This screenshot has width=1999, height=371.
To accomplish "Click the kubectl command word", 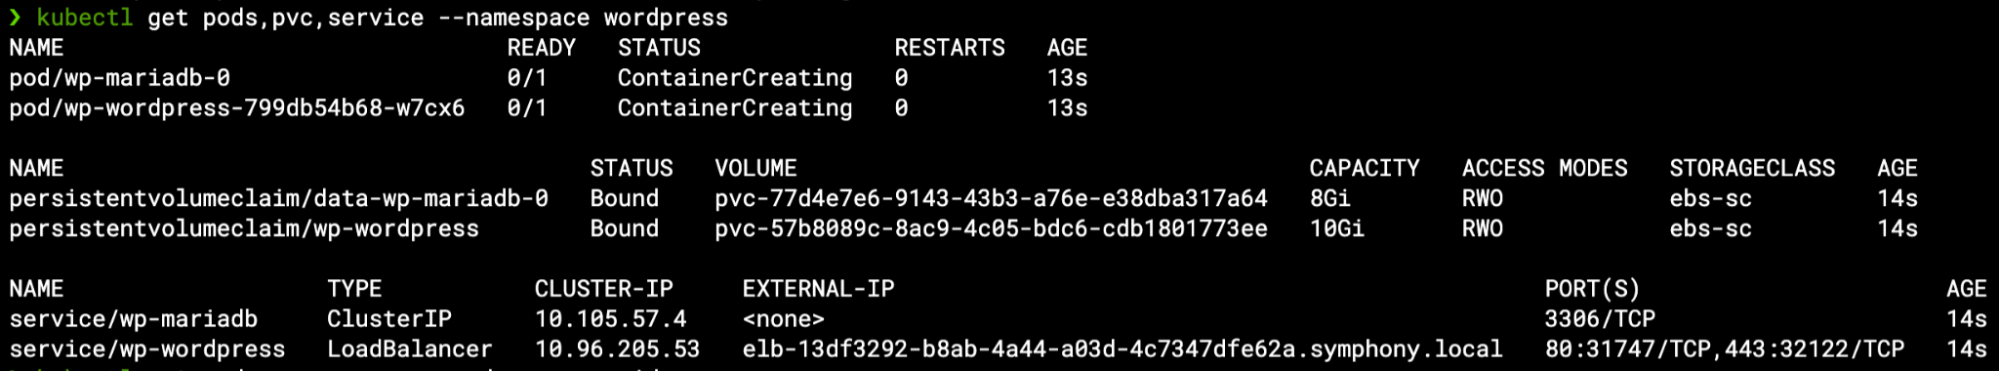I will (84, 17).
